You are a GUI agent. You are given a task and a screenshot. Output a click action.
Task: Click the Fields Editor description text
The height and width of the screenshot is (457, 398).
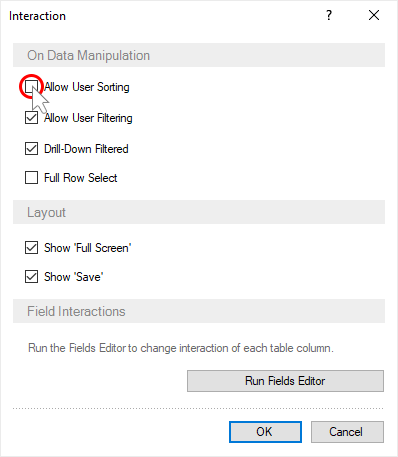tap(181, 348)
